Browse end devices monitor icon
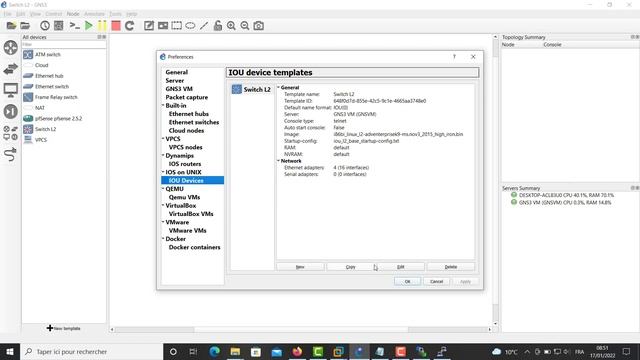The image size is (640, 360). (x=11, y=90)
